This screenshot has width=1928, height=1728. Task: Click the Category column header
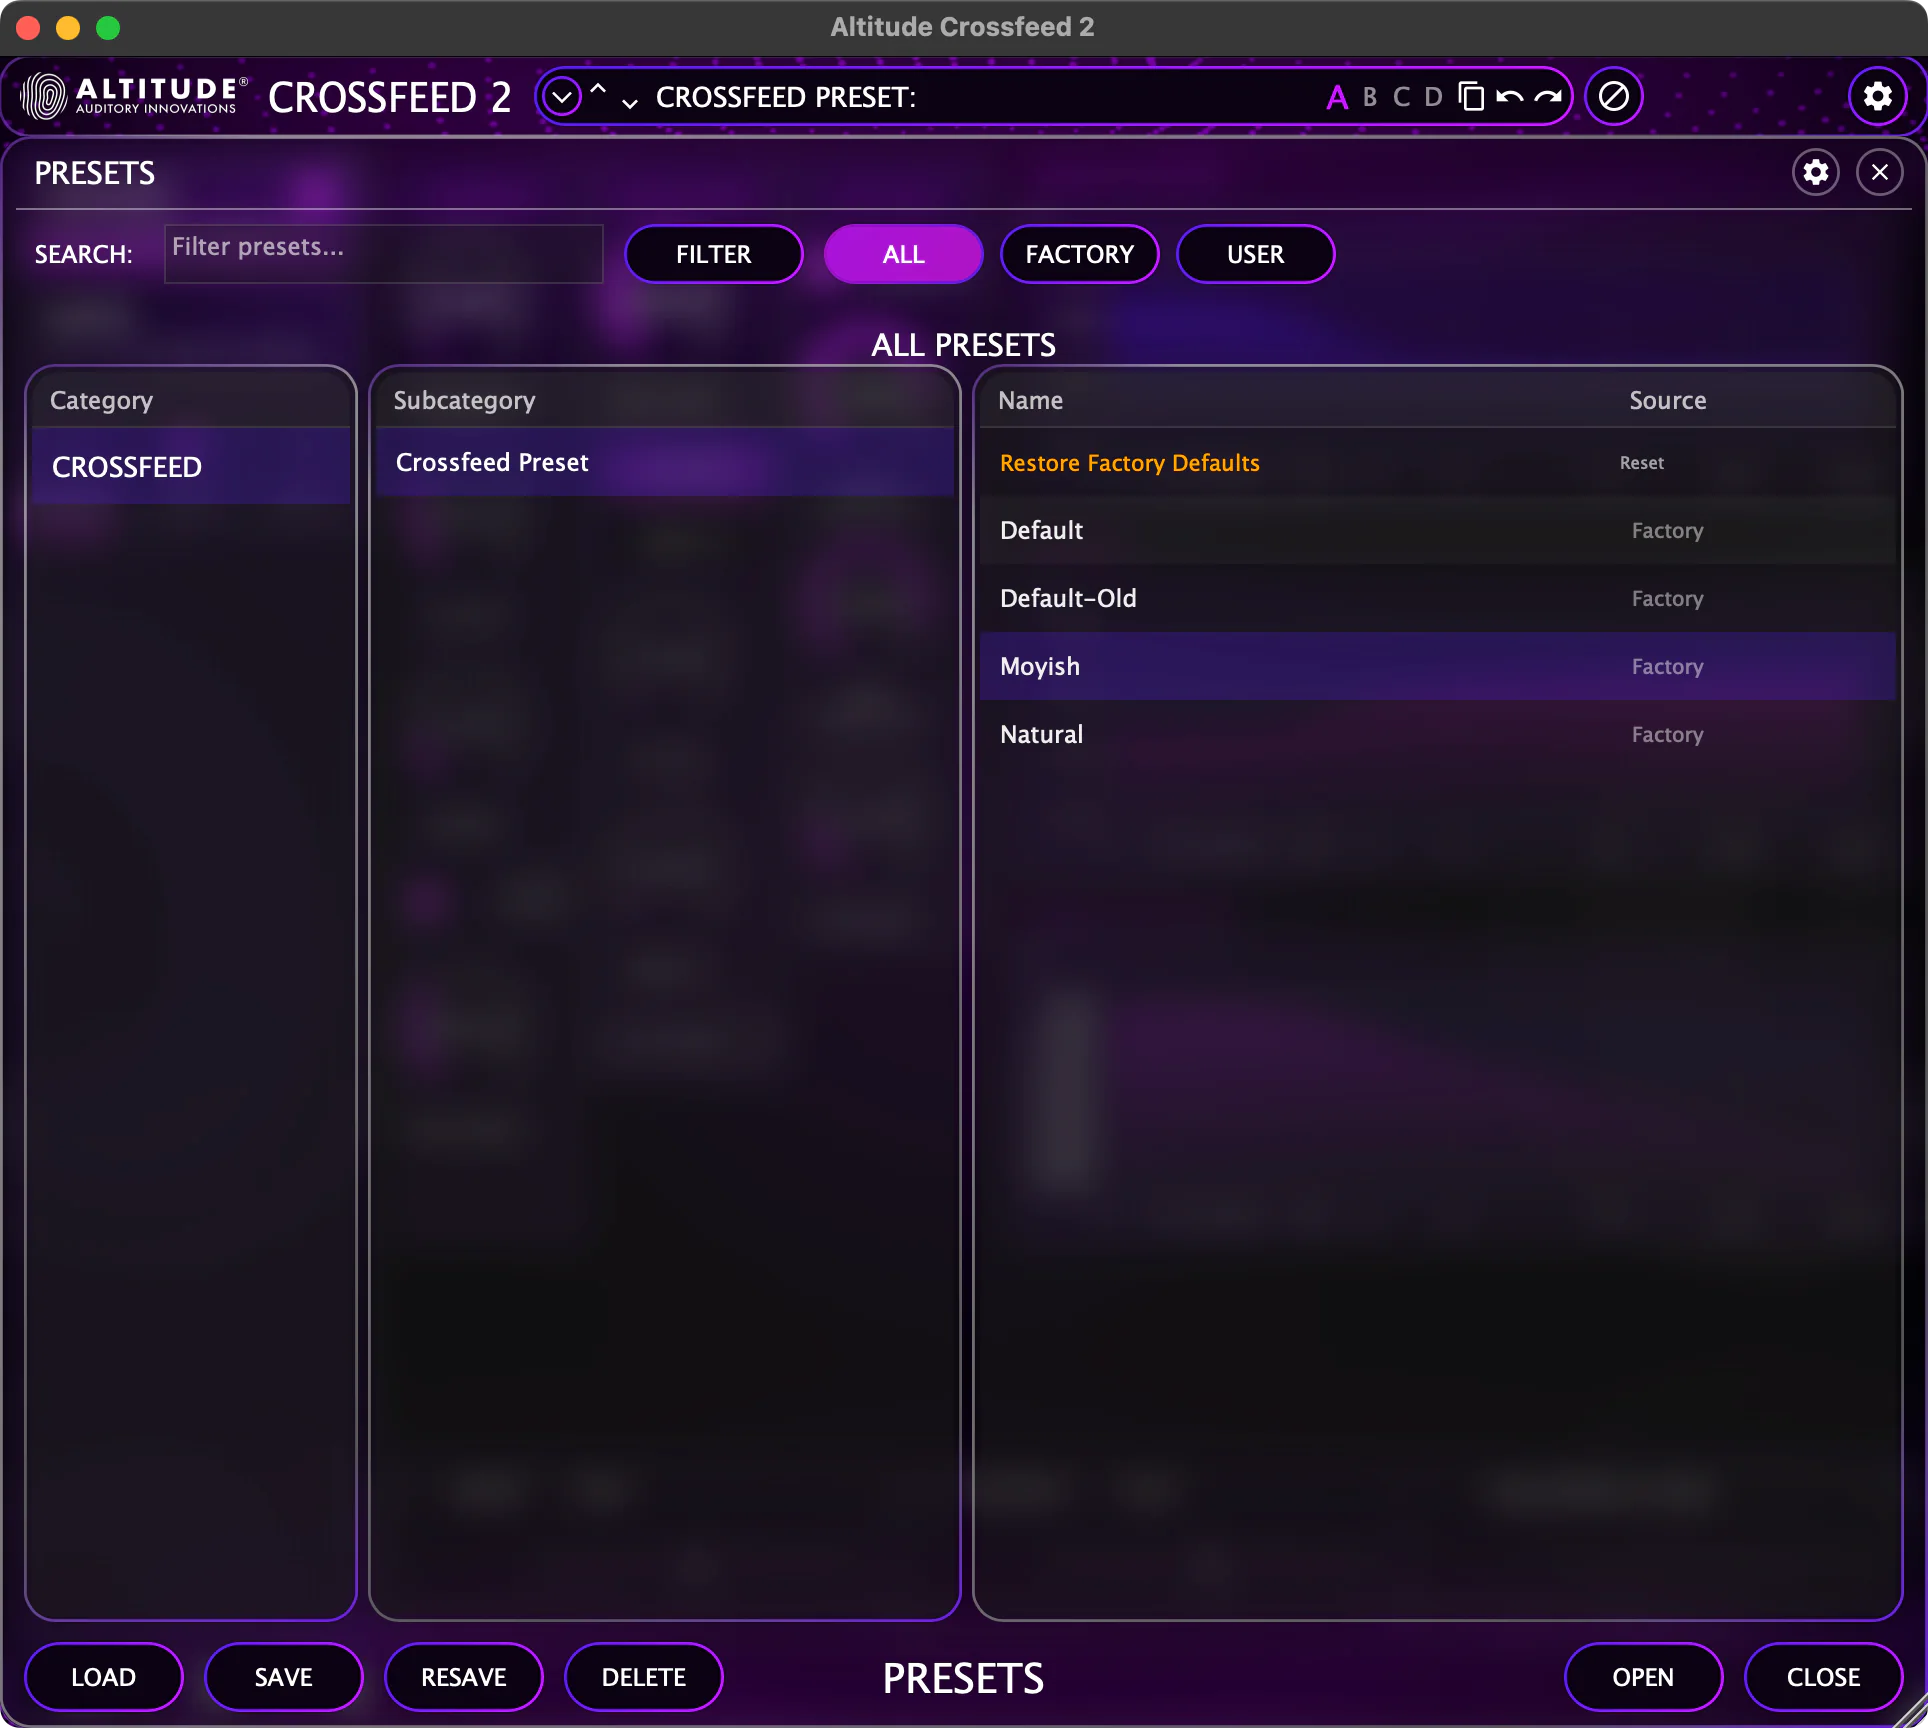[x=101, y=401]
